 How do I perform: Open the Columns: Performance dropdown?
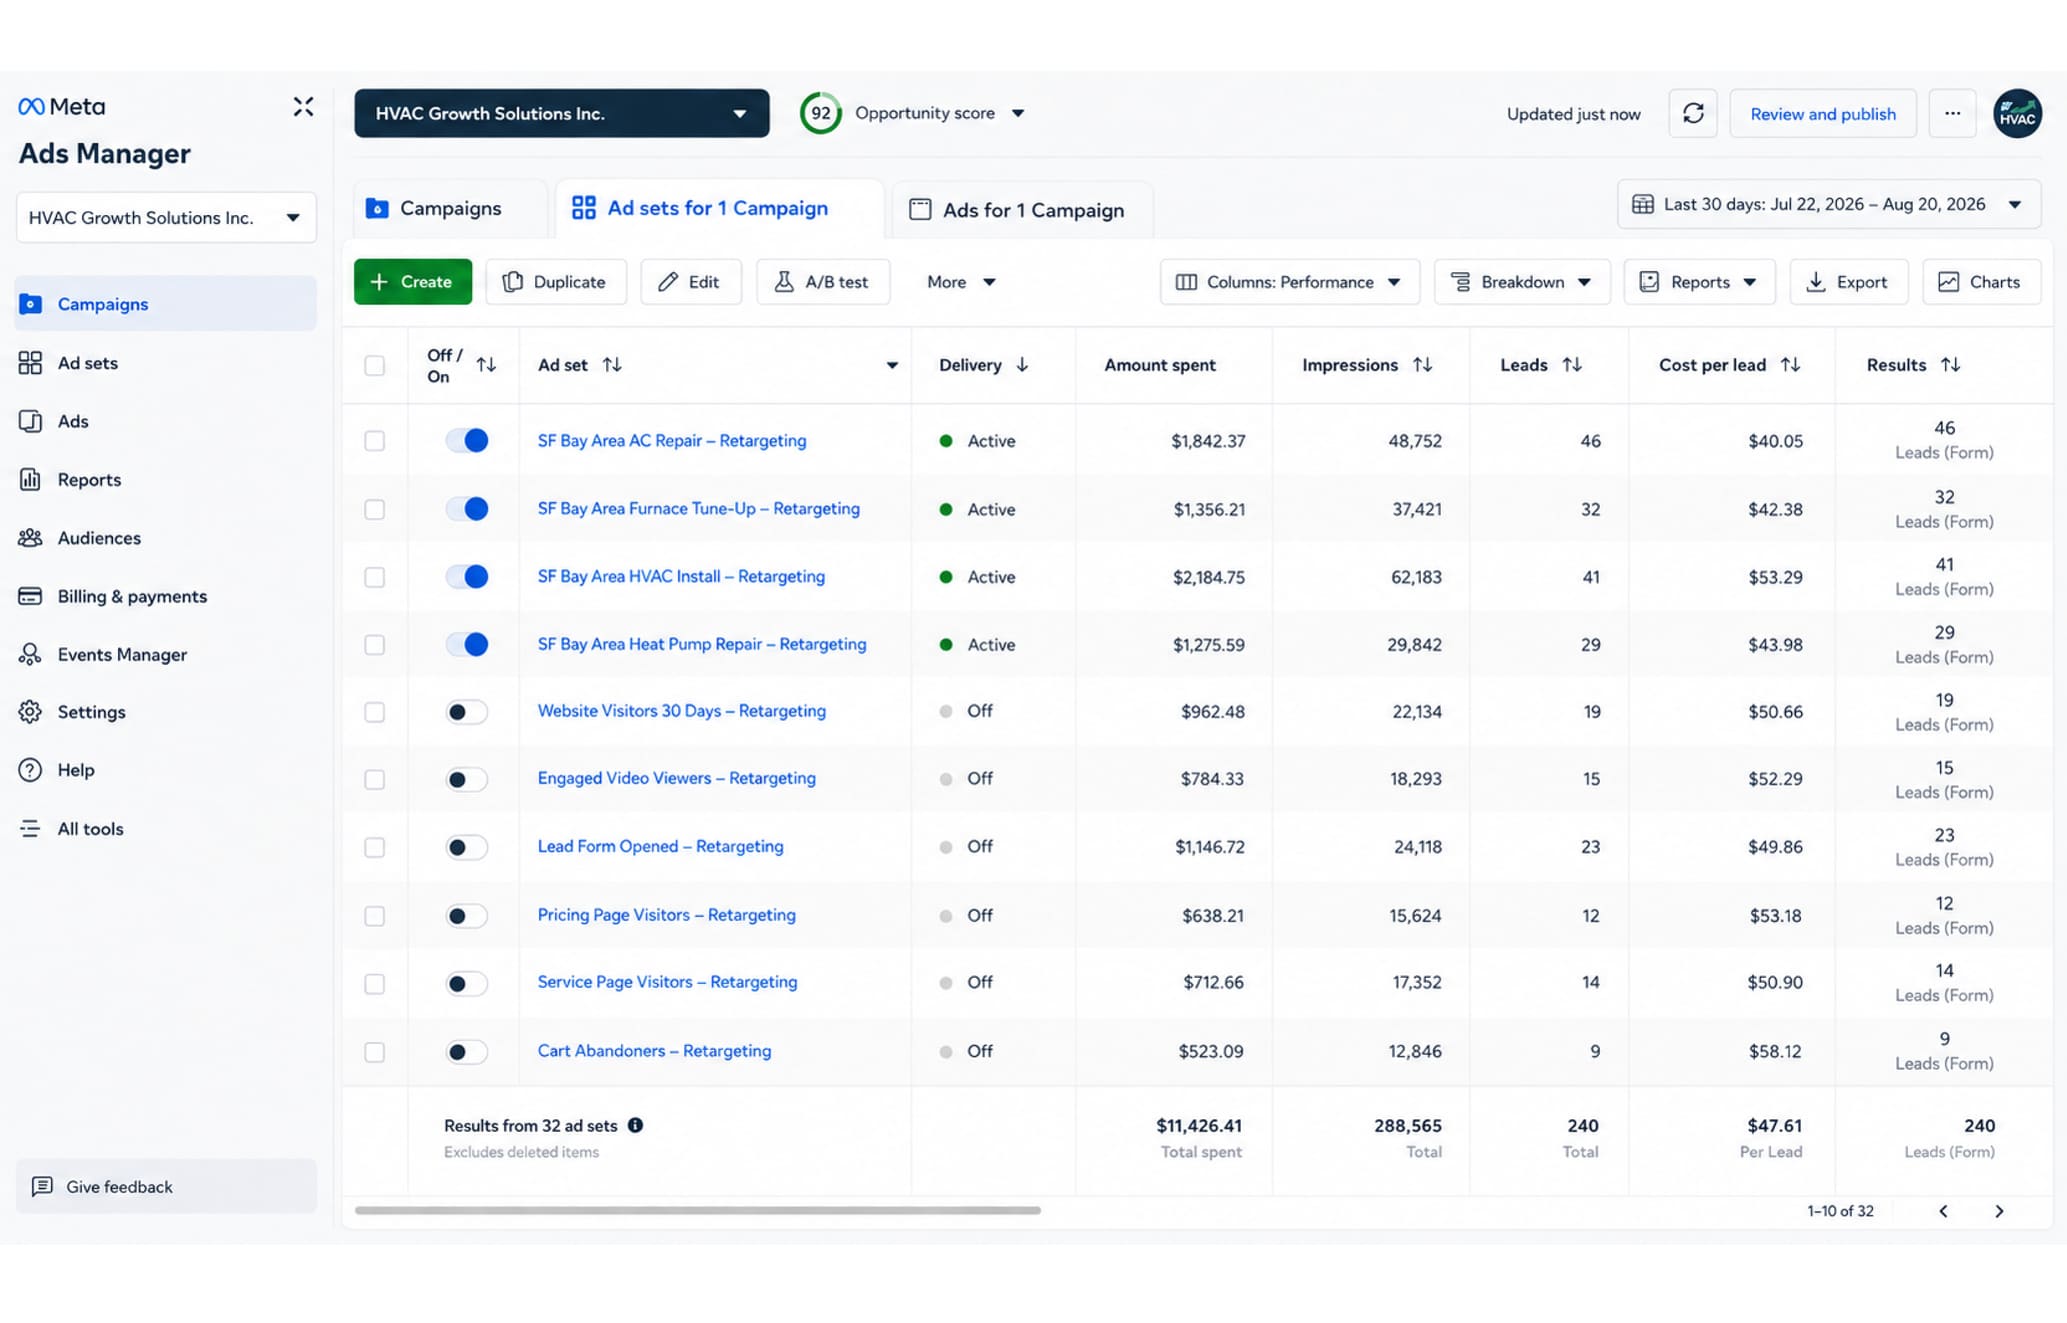coord(1289,282)
